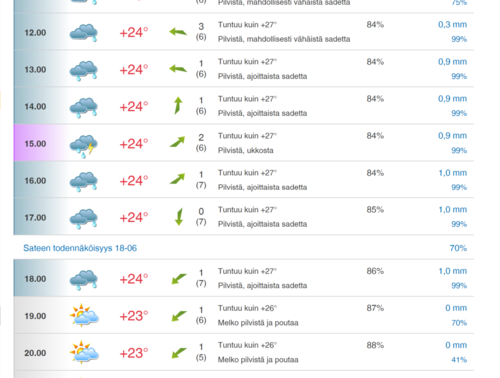The image size is (500, 378).
Task: Click the Pilvistä, ukkosta description text
Action: point(246,150)
